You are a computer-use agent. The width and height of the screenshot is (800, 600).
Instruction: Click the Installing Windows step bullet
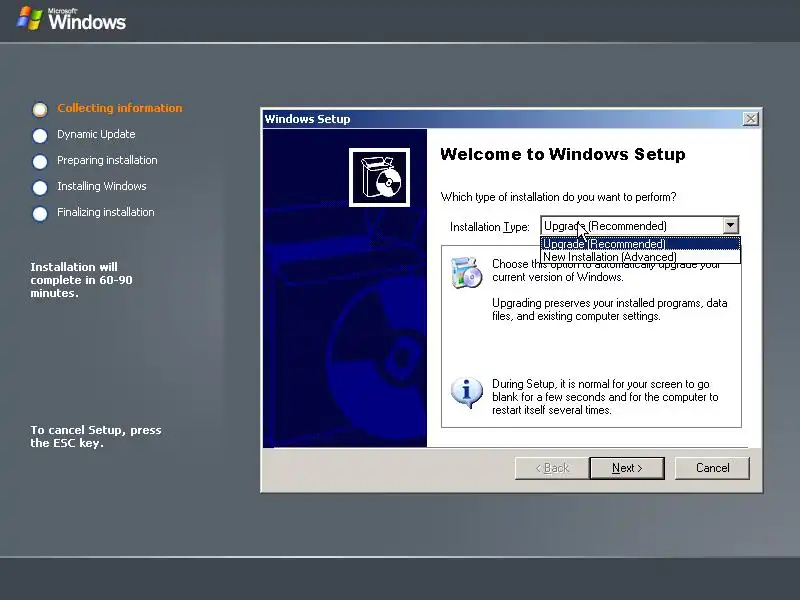click(40, 187)
